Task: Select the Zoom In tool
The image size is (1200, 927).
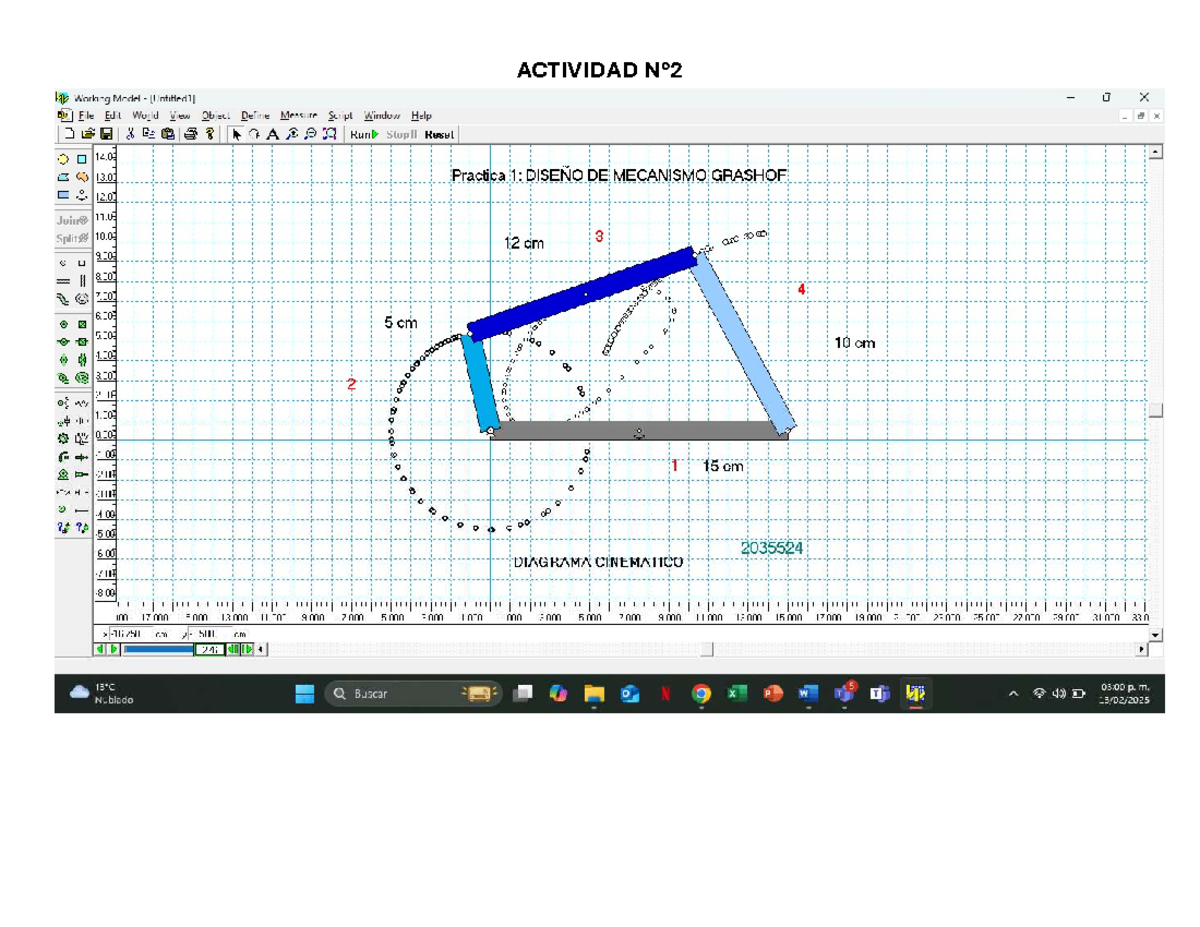Action: click(291, 134)
